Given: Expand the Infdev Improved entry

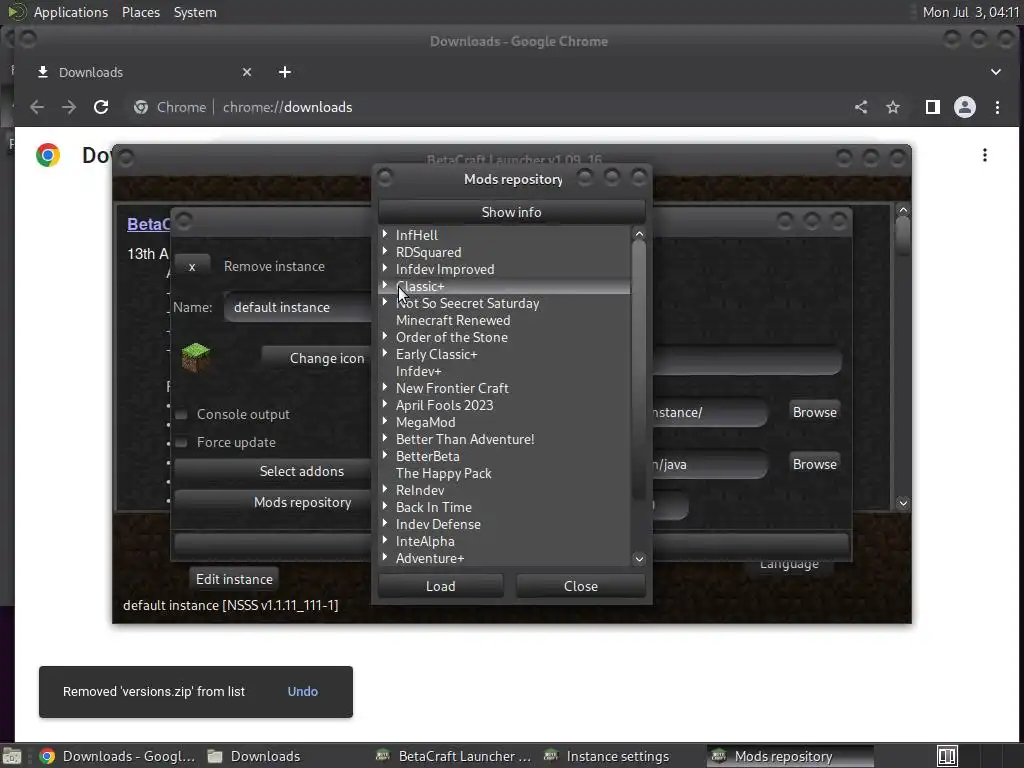Looking at the screenshot, I should click(385, 268).
